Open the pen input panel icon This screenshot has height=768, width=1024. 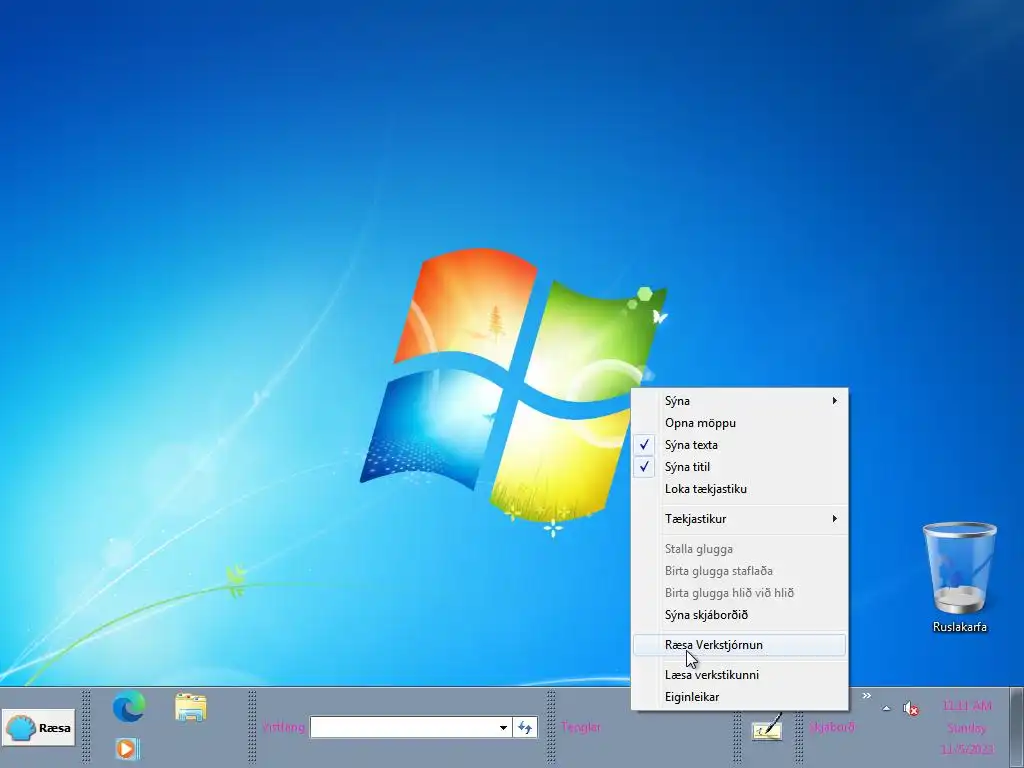(767, 728)
